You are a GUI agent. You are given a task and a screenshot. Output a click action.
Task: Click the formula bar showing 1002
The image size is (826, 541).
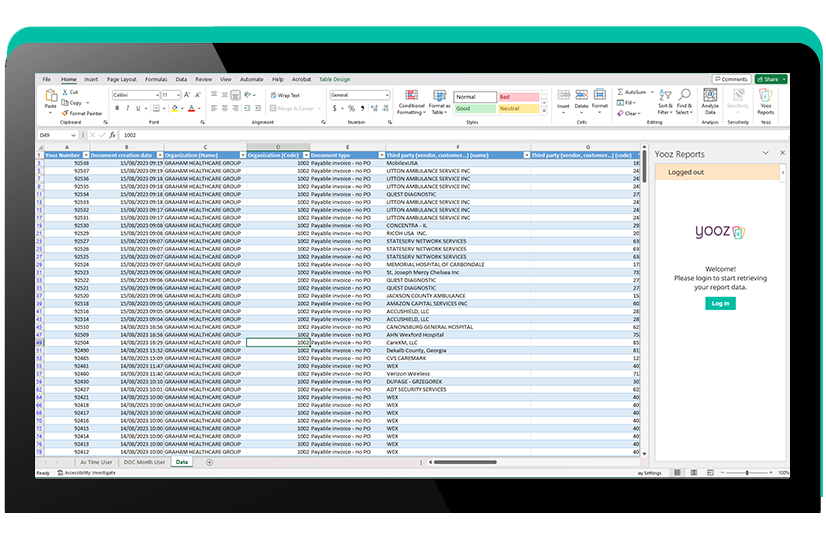click(x=453, y=135)
